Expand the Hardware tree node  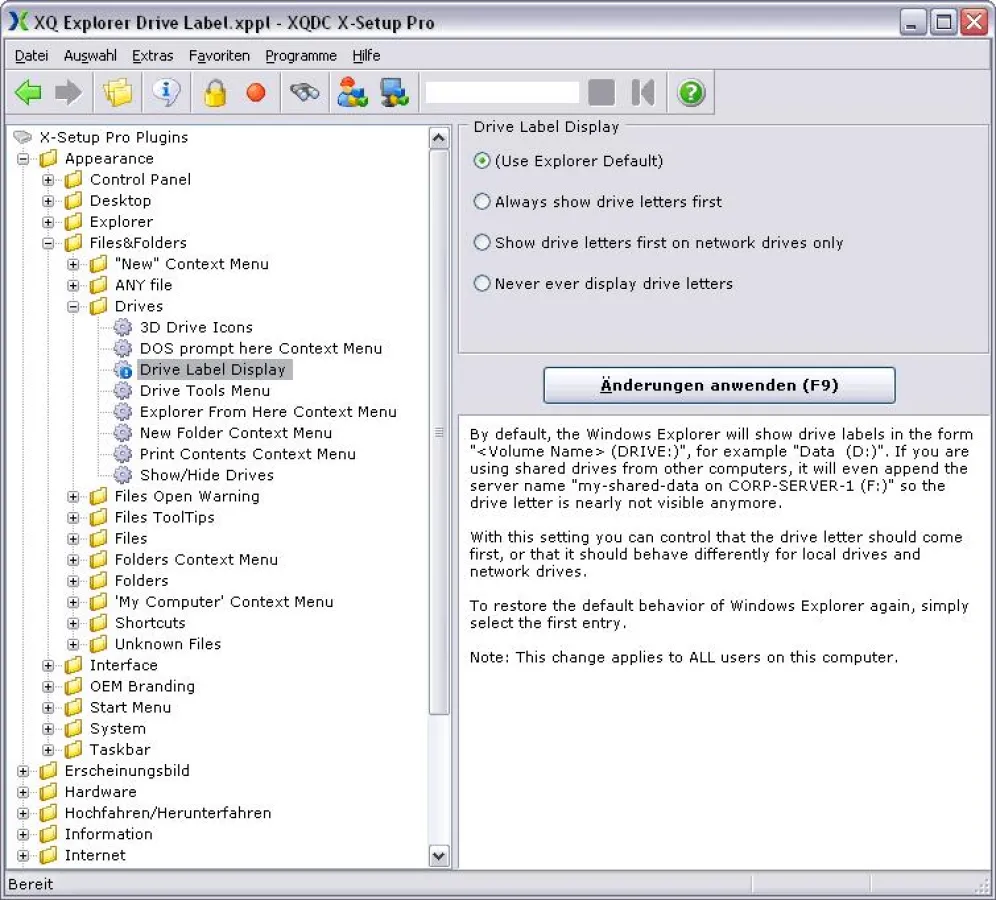pyautogui.click(x=23, y=792)
